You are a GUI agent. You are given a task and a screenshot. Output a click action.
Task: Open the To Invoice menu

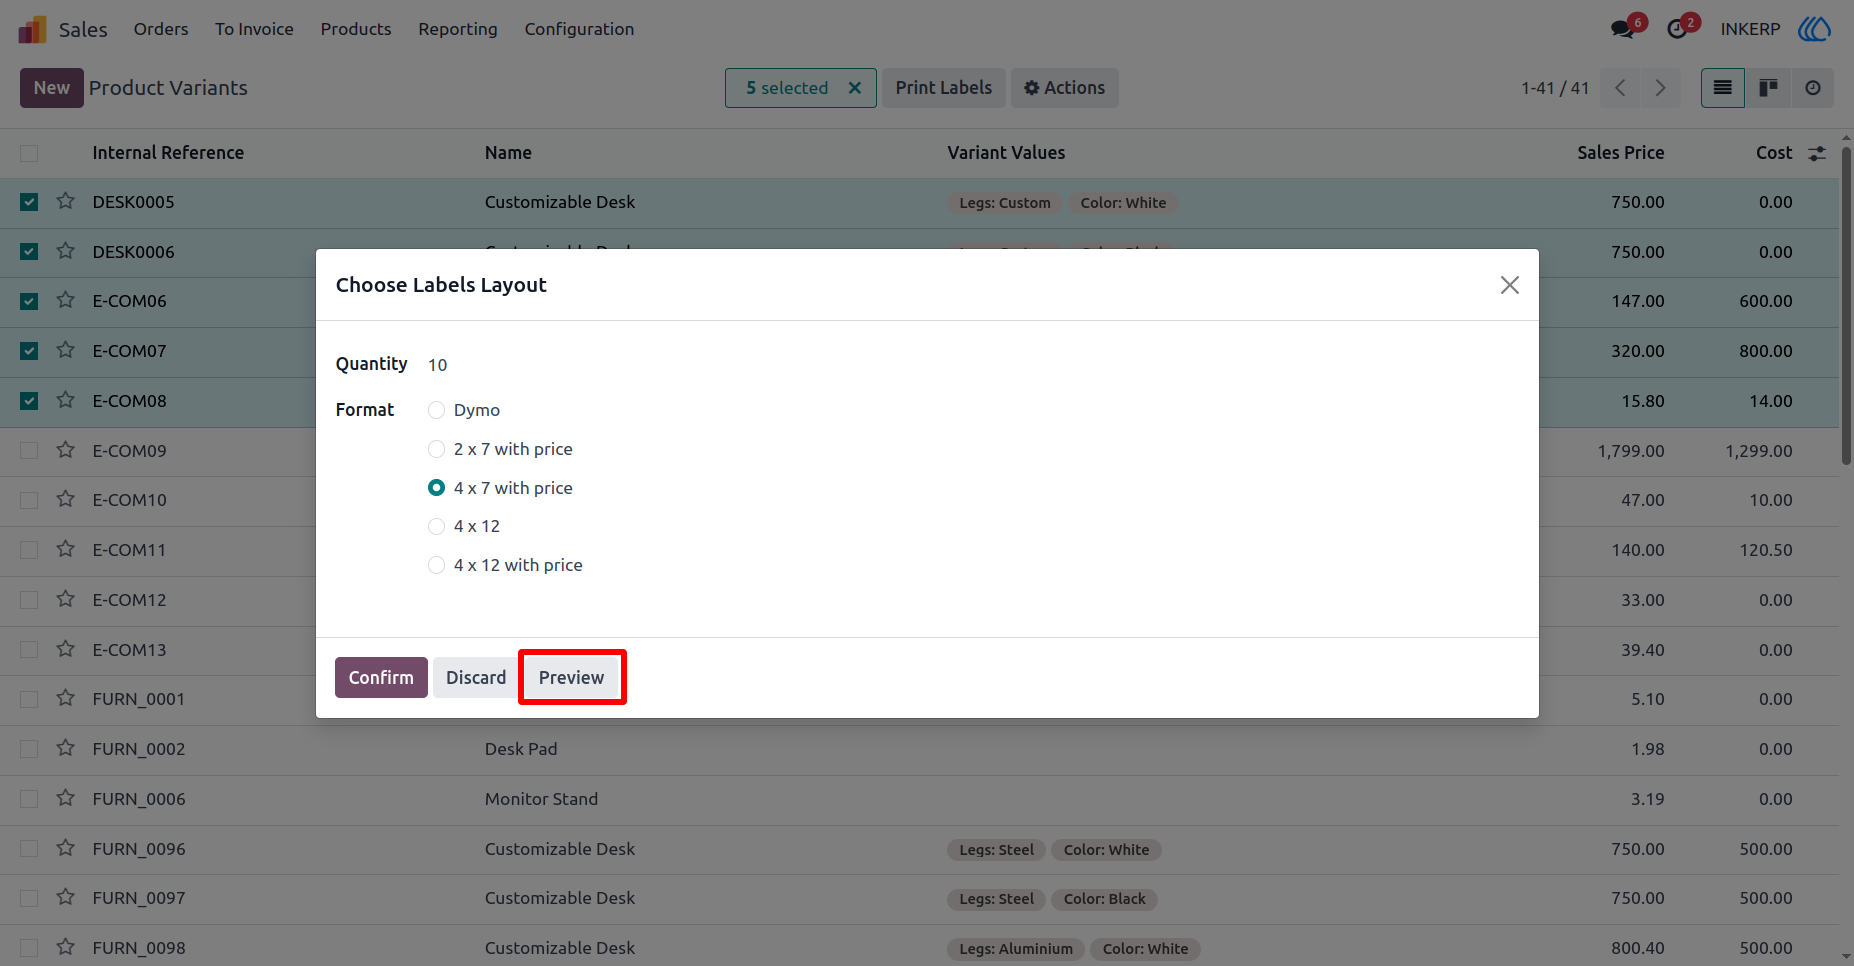(x=254, y=29)
